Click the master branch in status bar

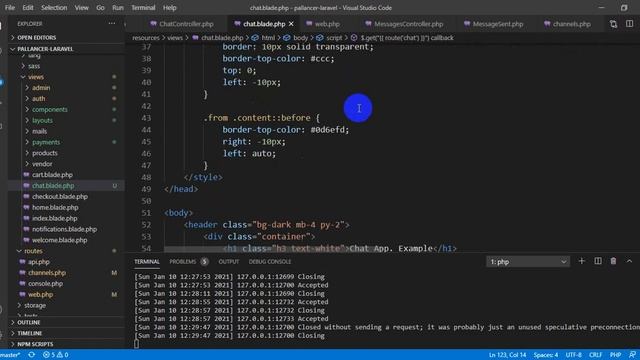(x=10, y=355)
